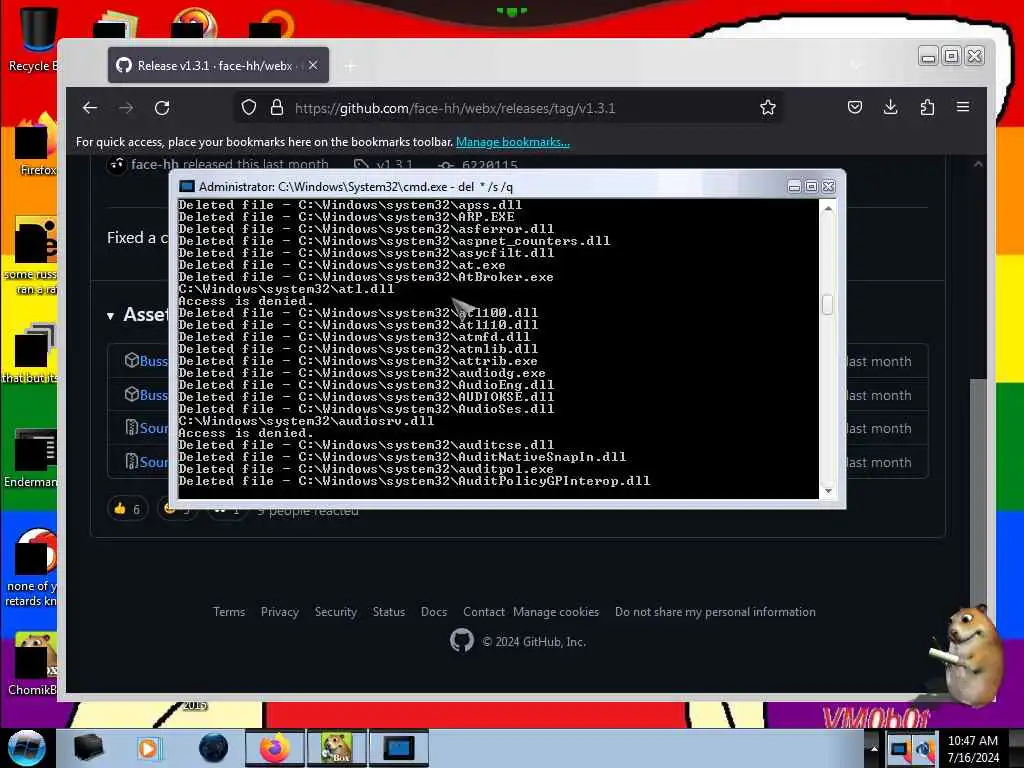Open the media player taskbar icon

tap(148, 748)
